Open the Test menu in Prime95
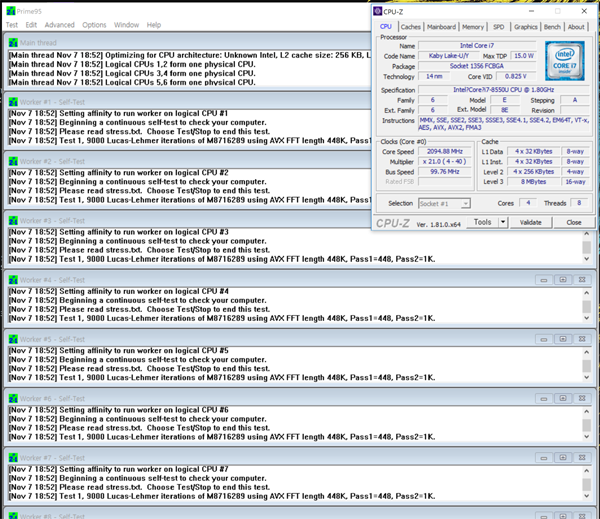 pyautogui.click(x=11, y=25)
